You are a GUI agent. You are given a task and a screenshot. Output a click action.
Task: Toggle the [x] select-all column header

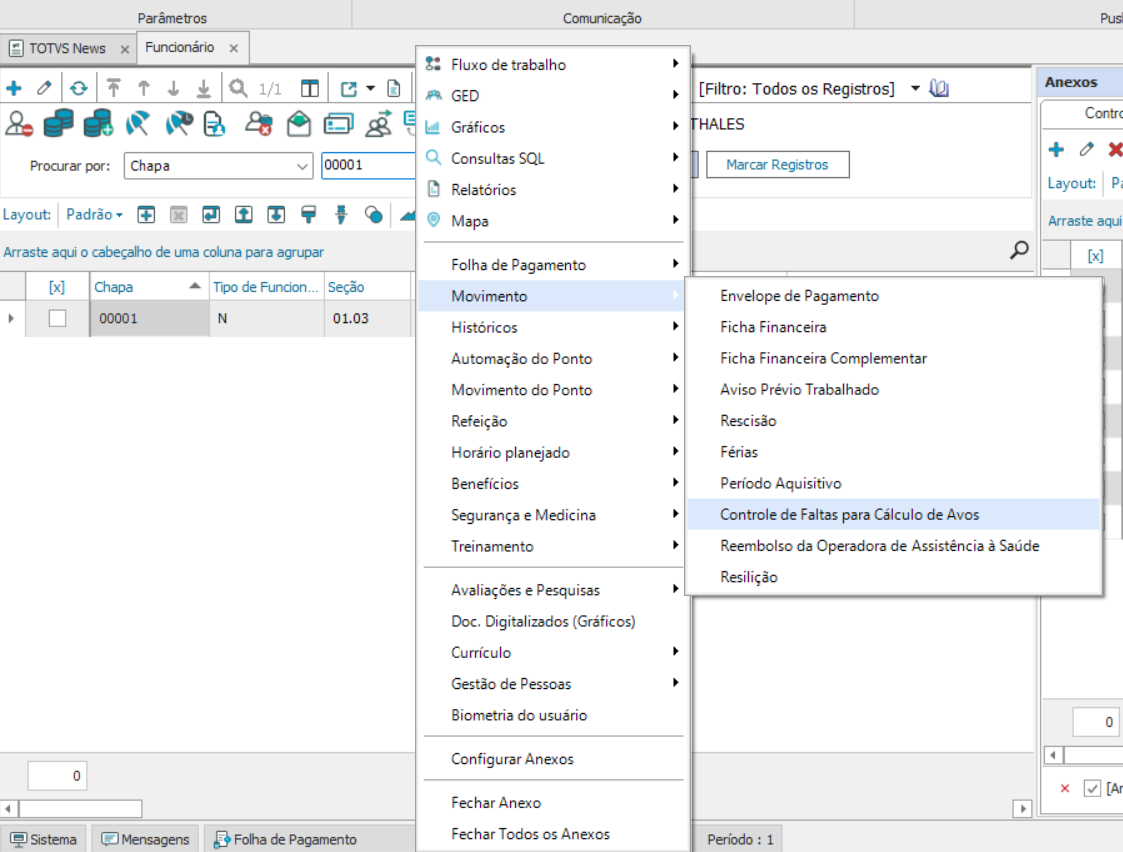pyautogui.click(x=57, y=286)
